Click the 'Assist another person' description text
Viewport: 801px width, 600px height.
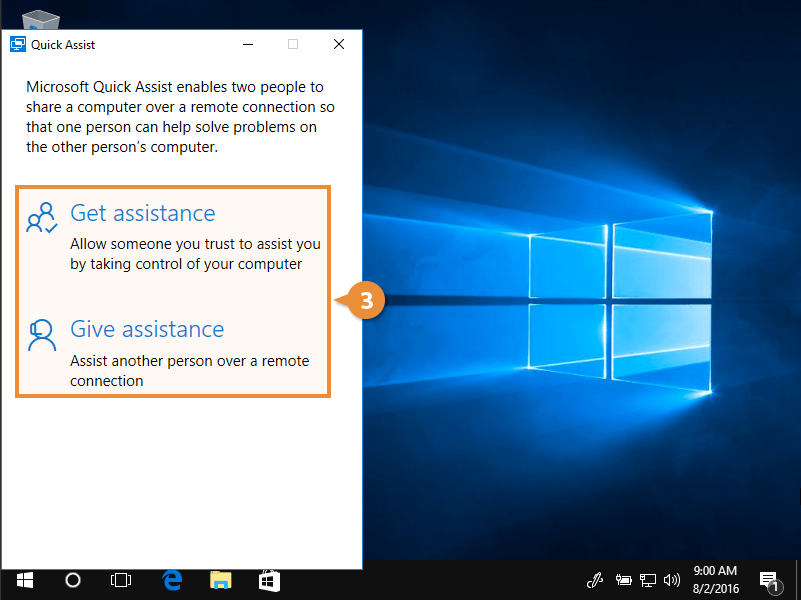pyautogui.click(x=190, y=371)
